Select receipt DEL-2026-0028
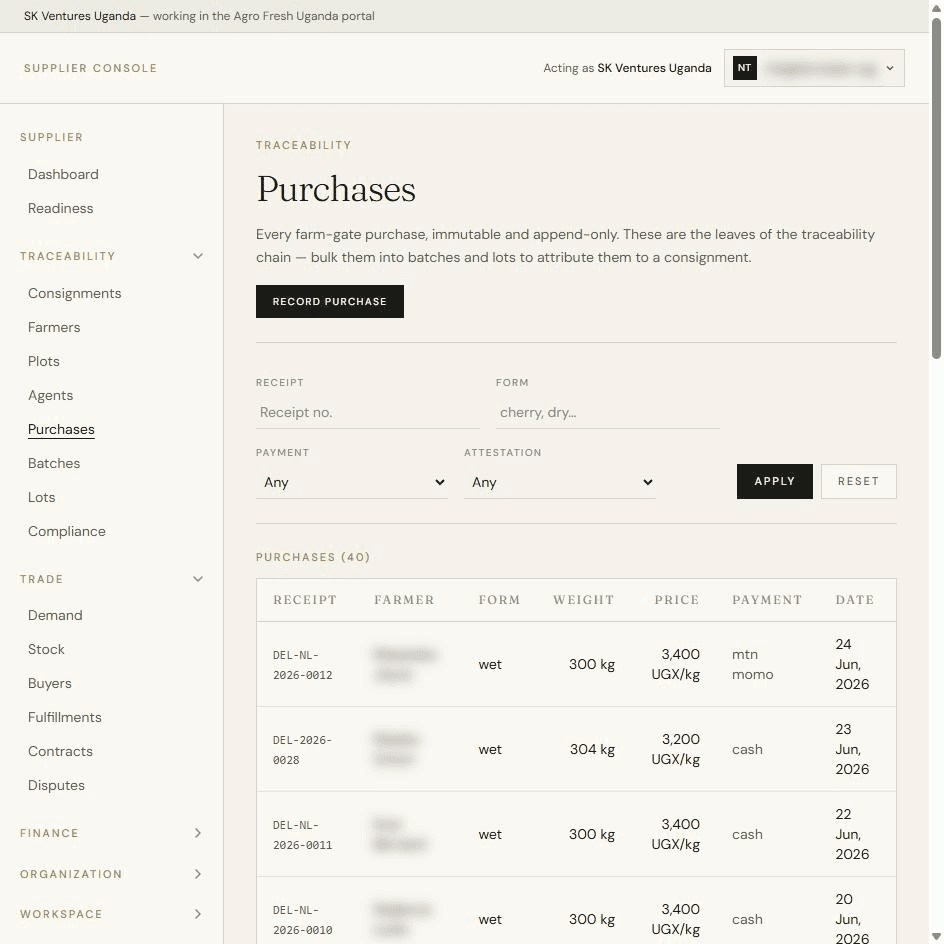Viewport: 944px width, 944px height. click(x=303, y=750)
